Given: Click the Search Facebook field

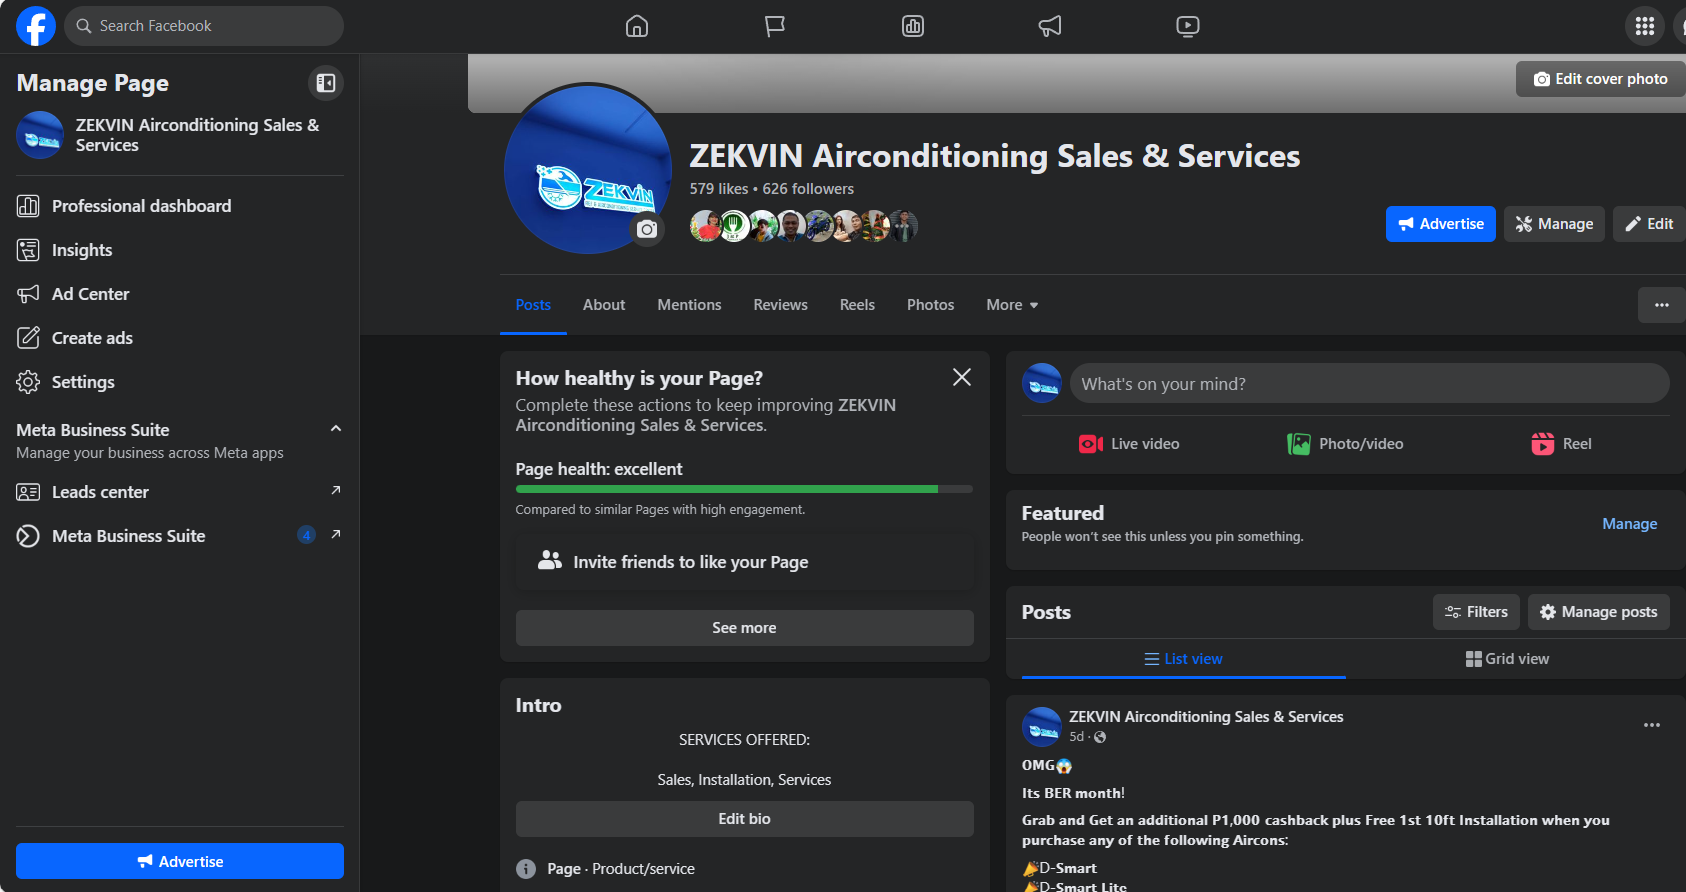Looking at the screenshot, I should click(204, 26).
